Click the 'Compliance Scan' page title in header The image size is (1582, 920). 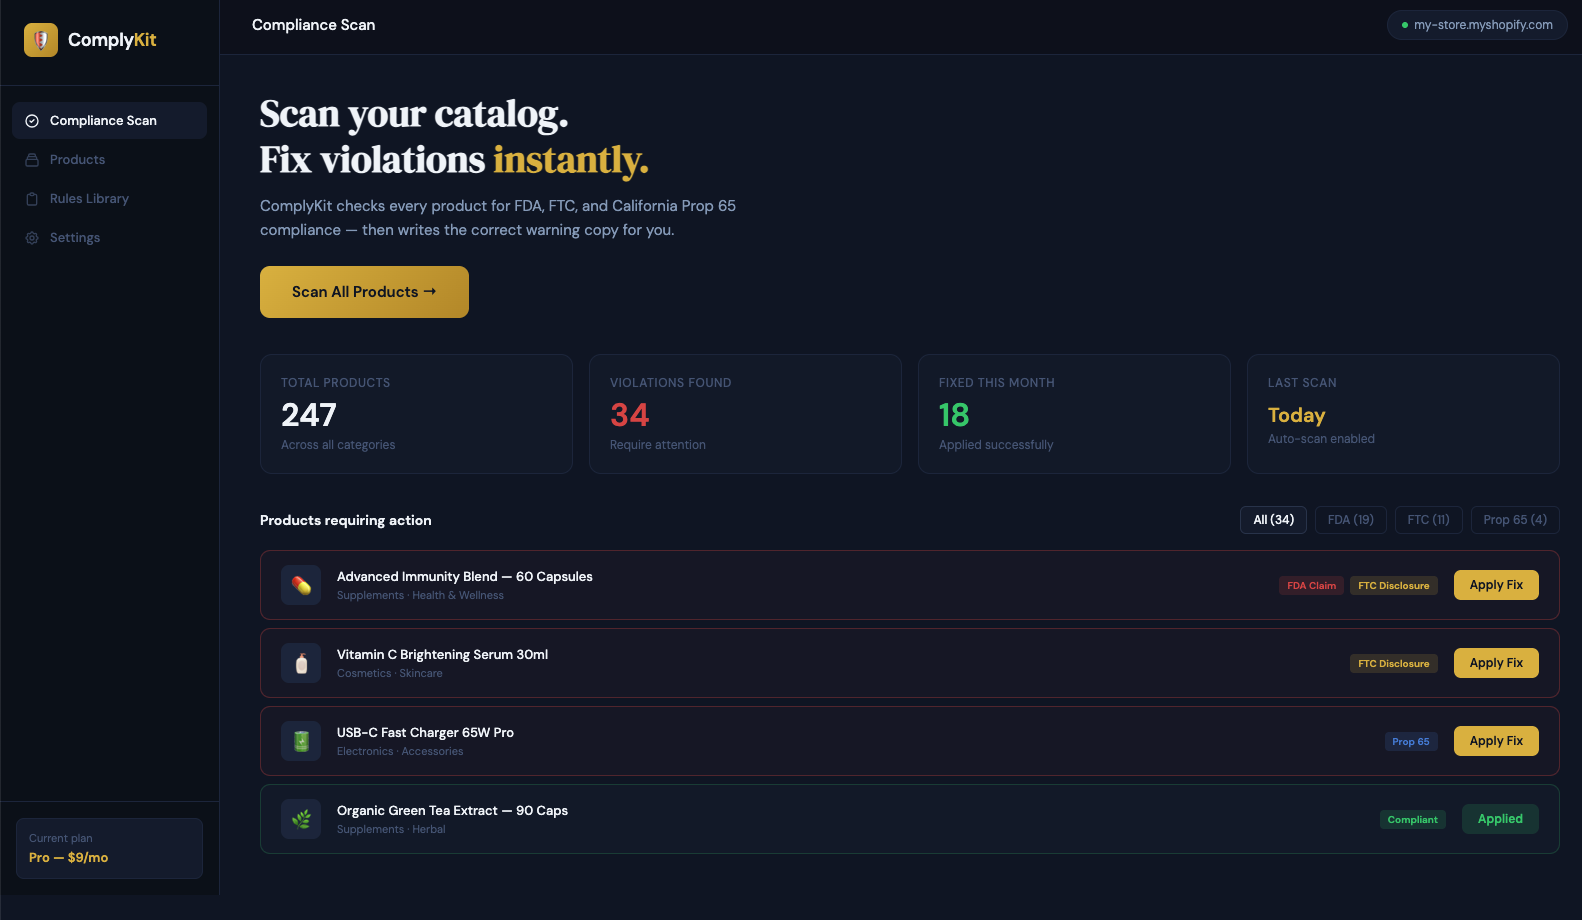point(313,25)
